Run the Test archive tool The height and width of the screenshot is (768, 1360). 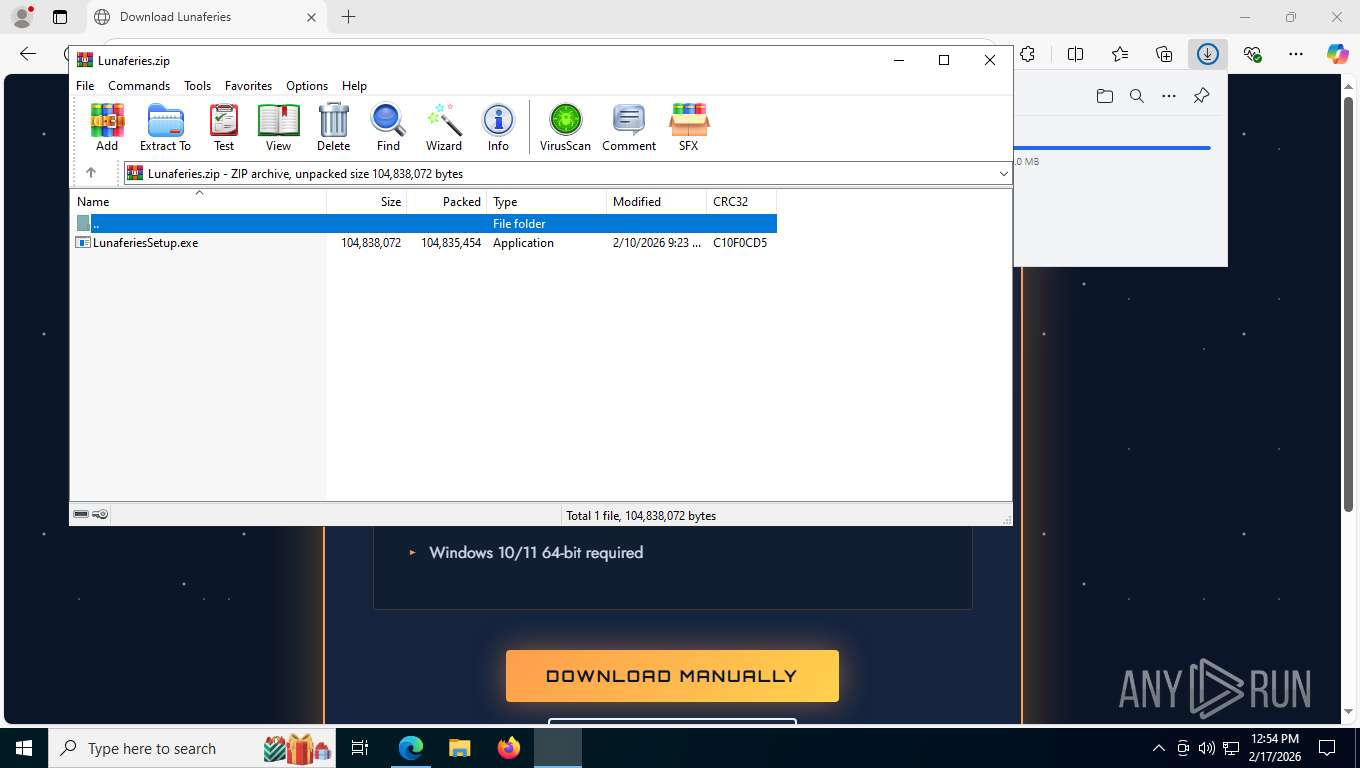[224, 127]
